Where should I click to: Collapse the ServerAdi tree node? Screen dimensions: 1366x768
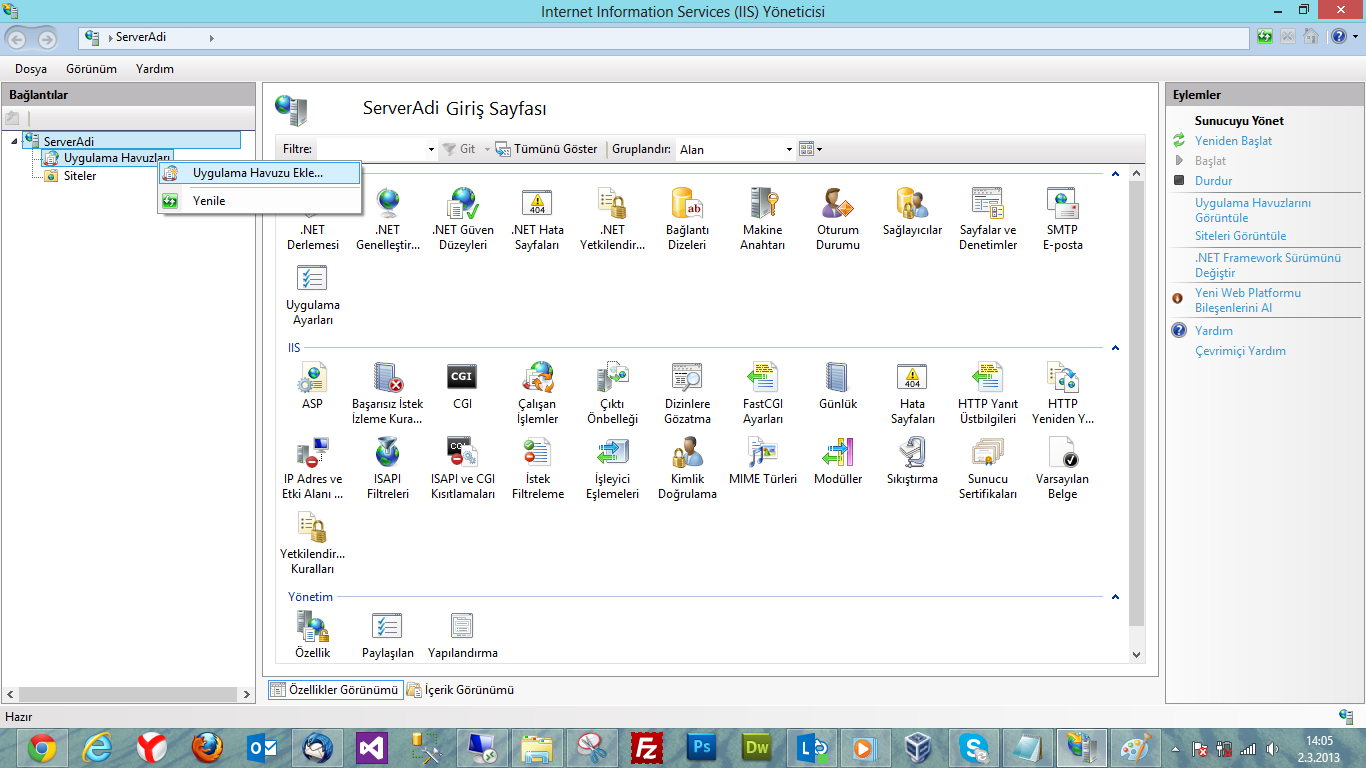pyautogui.click(x=14, y=141)
